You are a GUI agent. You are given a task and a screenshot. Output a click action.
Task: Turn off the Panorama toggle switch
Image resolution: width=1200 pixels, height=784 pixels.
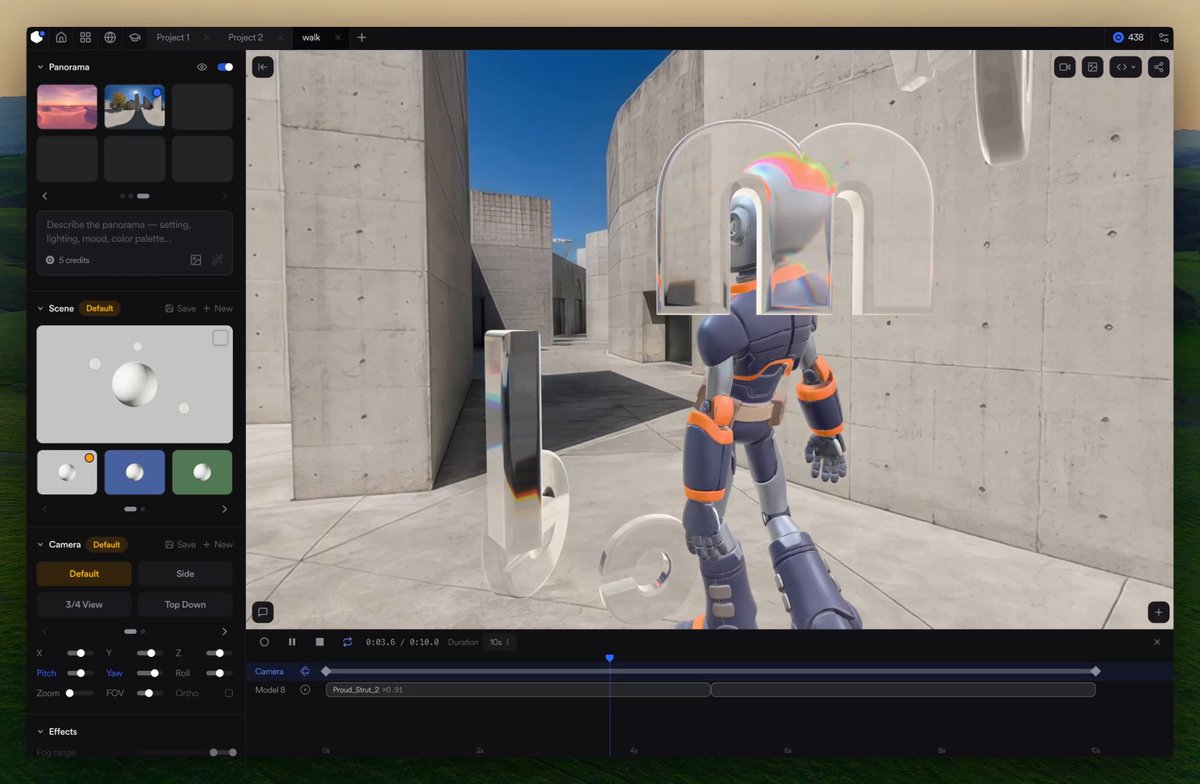[225, 67]
